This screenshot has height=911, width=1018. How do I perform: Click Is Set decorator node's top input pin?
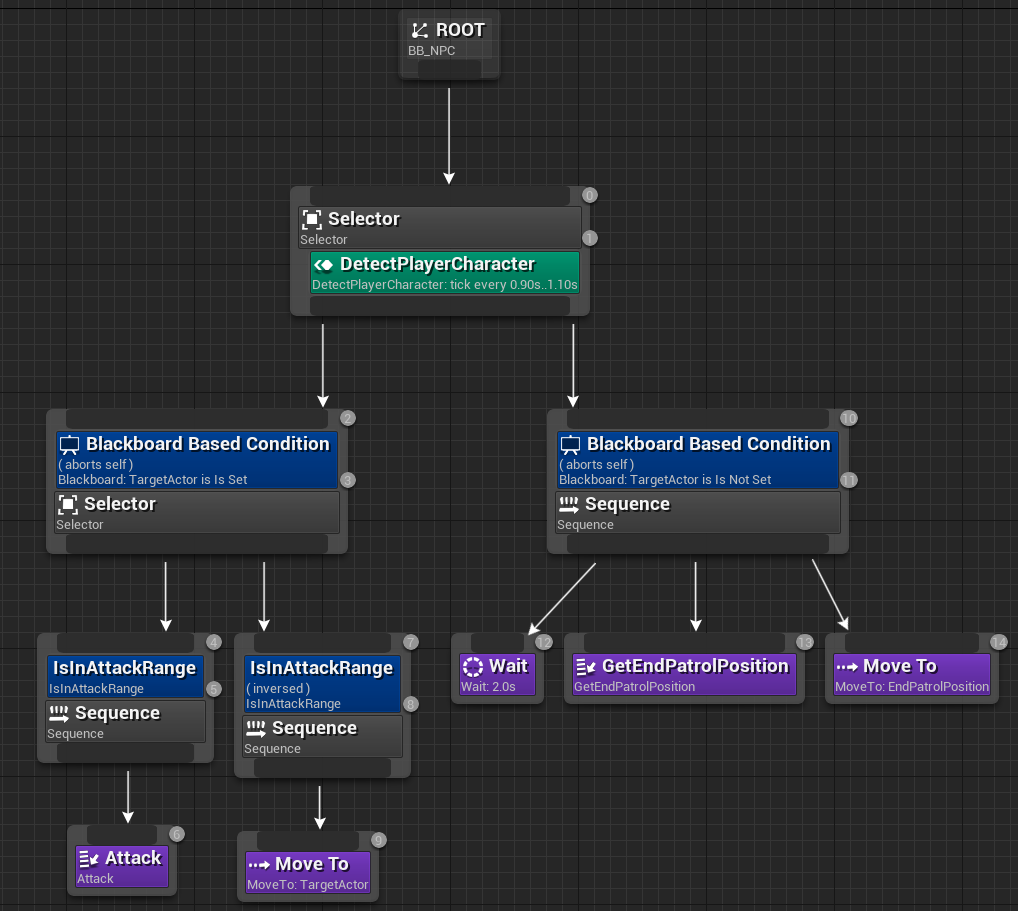tap(197, 419)
